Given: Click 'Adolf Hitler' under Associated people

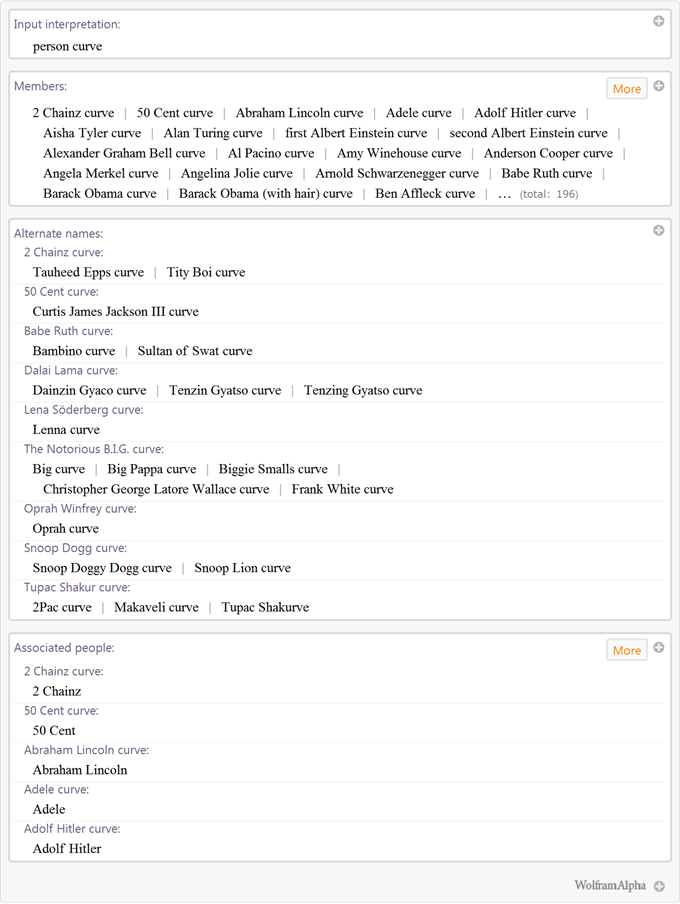Looking at the screenshot, I should tap(67, 849).
